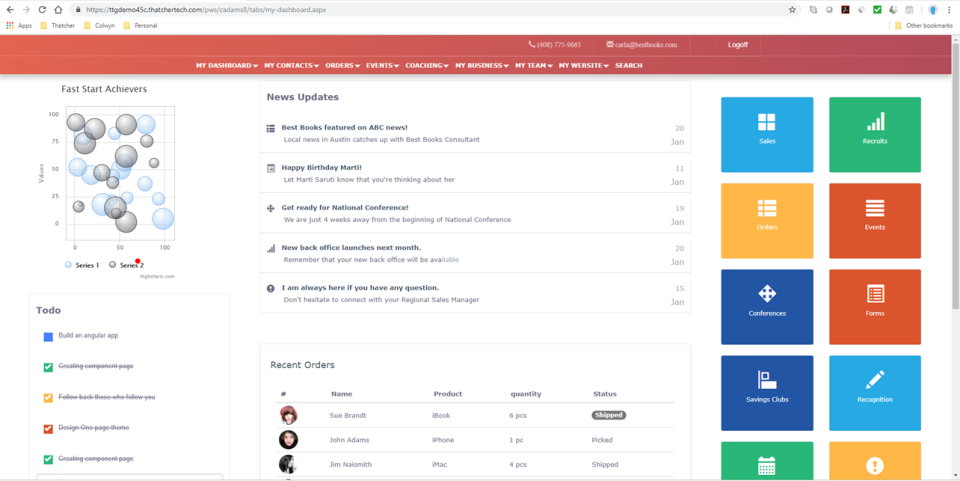
Task: Open the Savings Clubs tile
Action: click(x=767, y=393)
